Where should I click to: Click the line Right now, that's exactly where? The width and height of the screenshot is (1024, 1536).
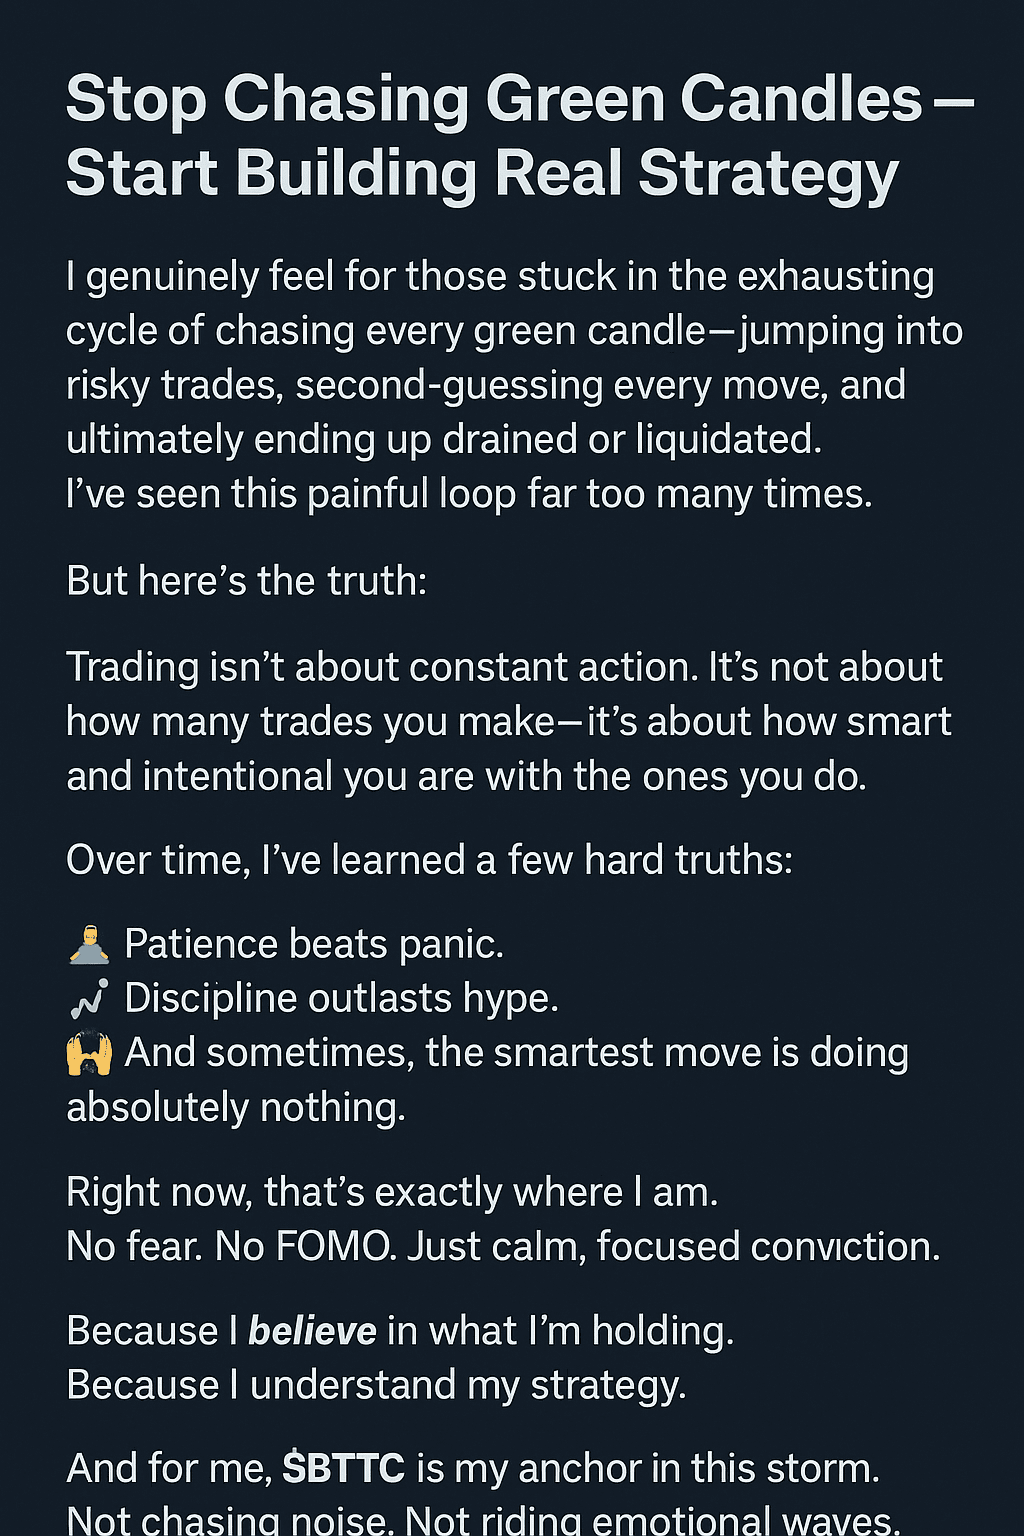point(392,1192)
